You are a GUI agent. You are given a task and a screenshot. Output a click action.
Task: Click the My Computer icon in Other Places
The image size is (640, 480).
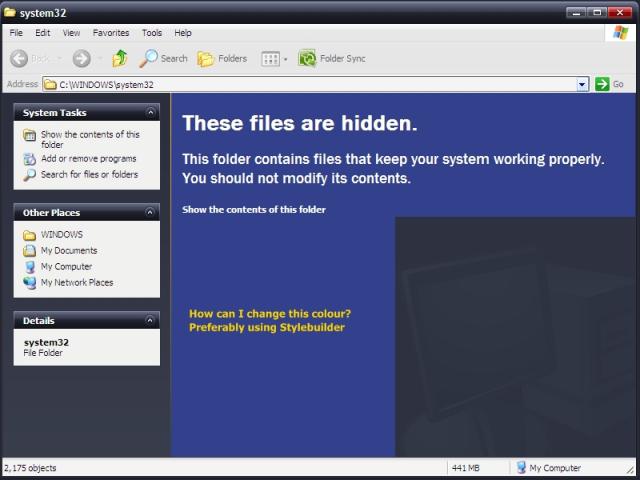[29, 267]
